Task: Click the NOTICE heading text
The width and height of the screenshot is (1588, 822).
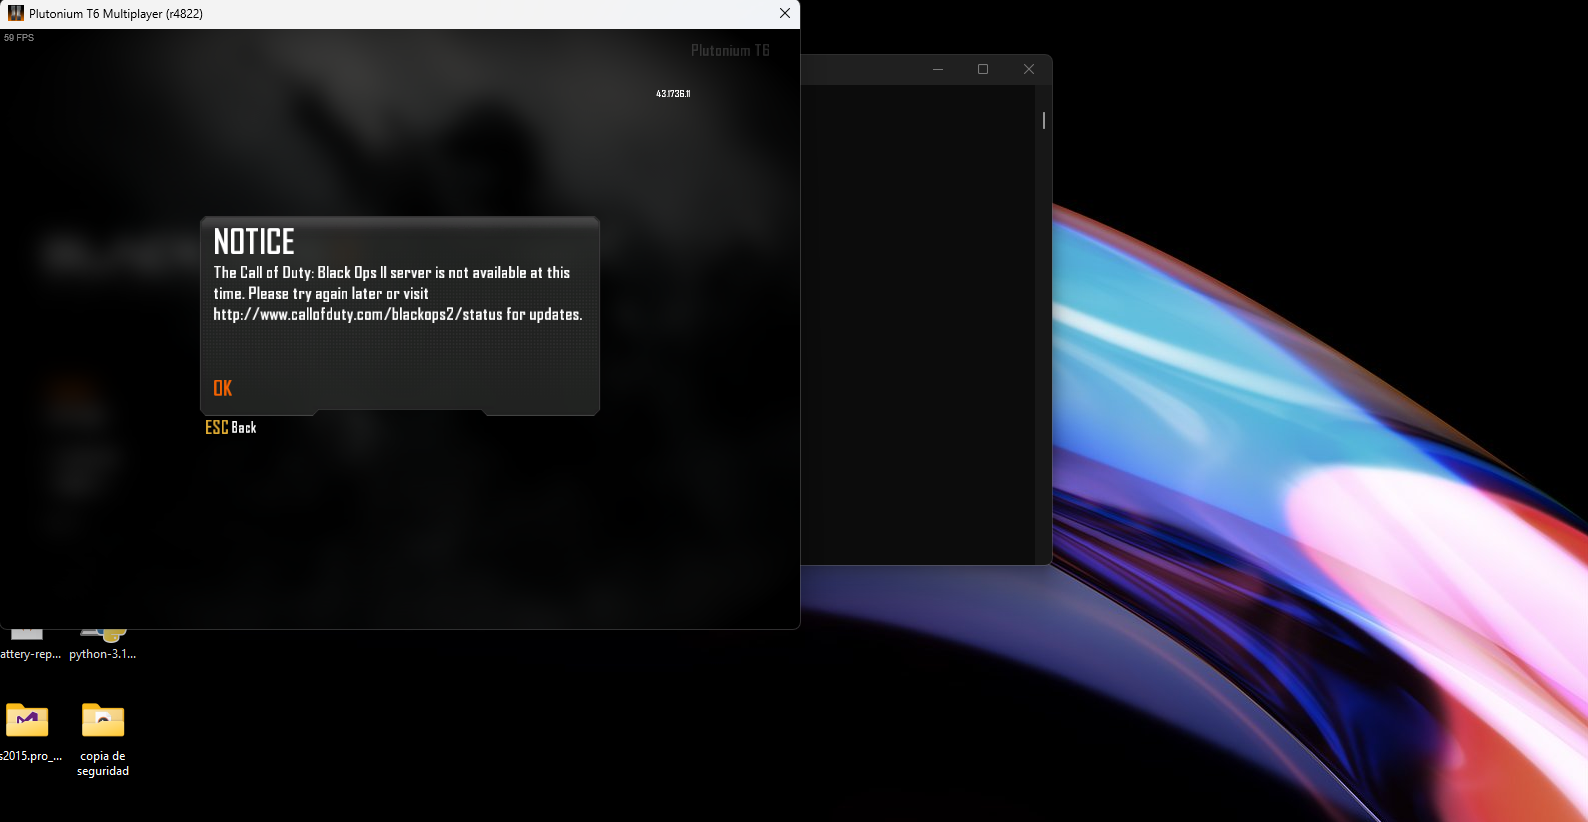Action: pyautogui.click(x=254, y=242)
